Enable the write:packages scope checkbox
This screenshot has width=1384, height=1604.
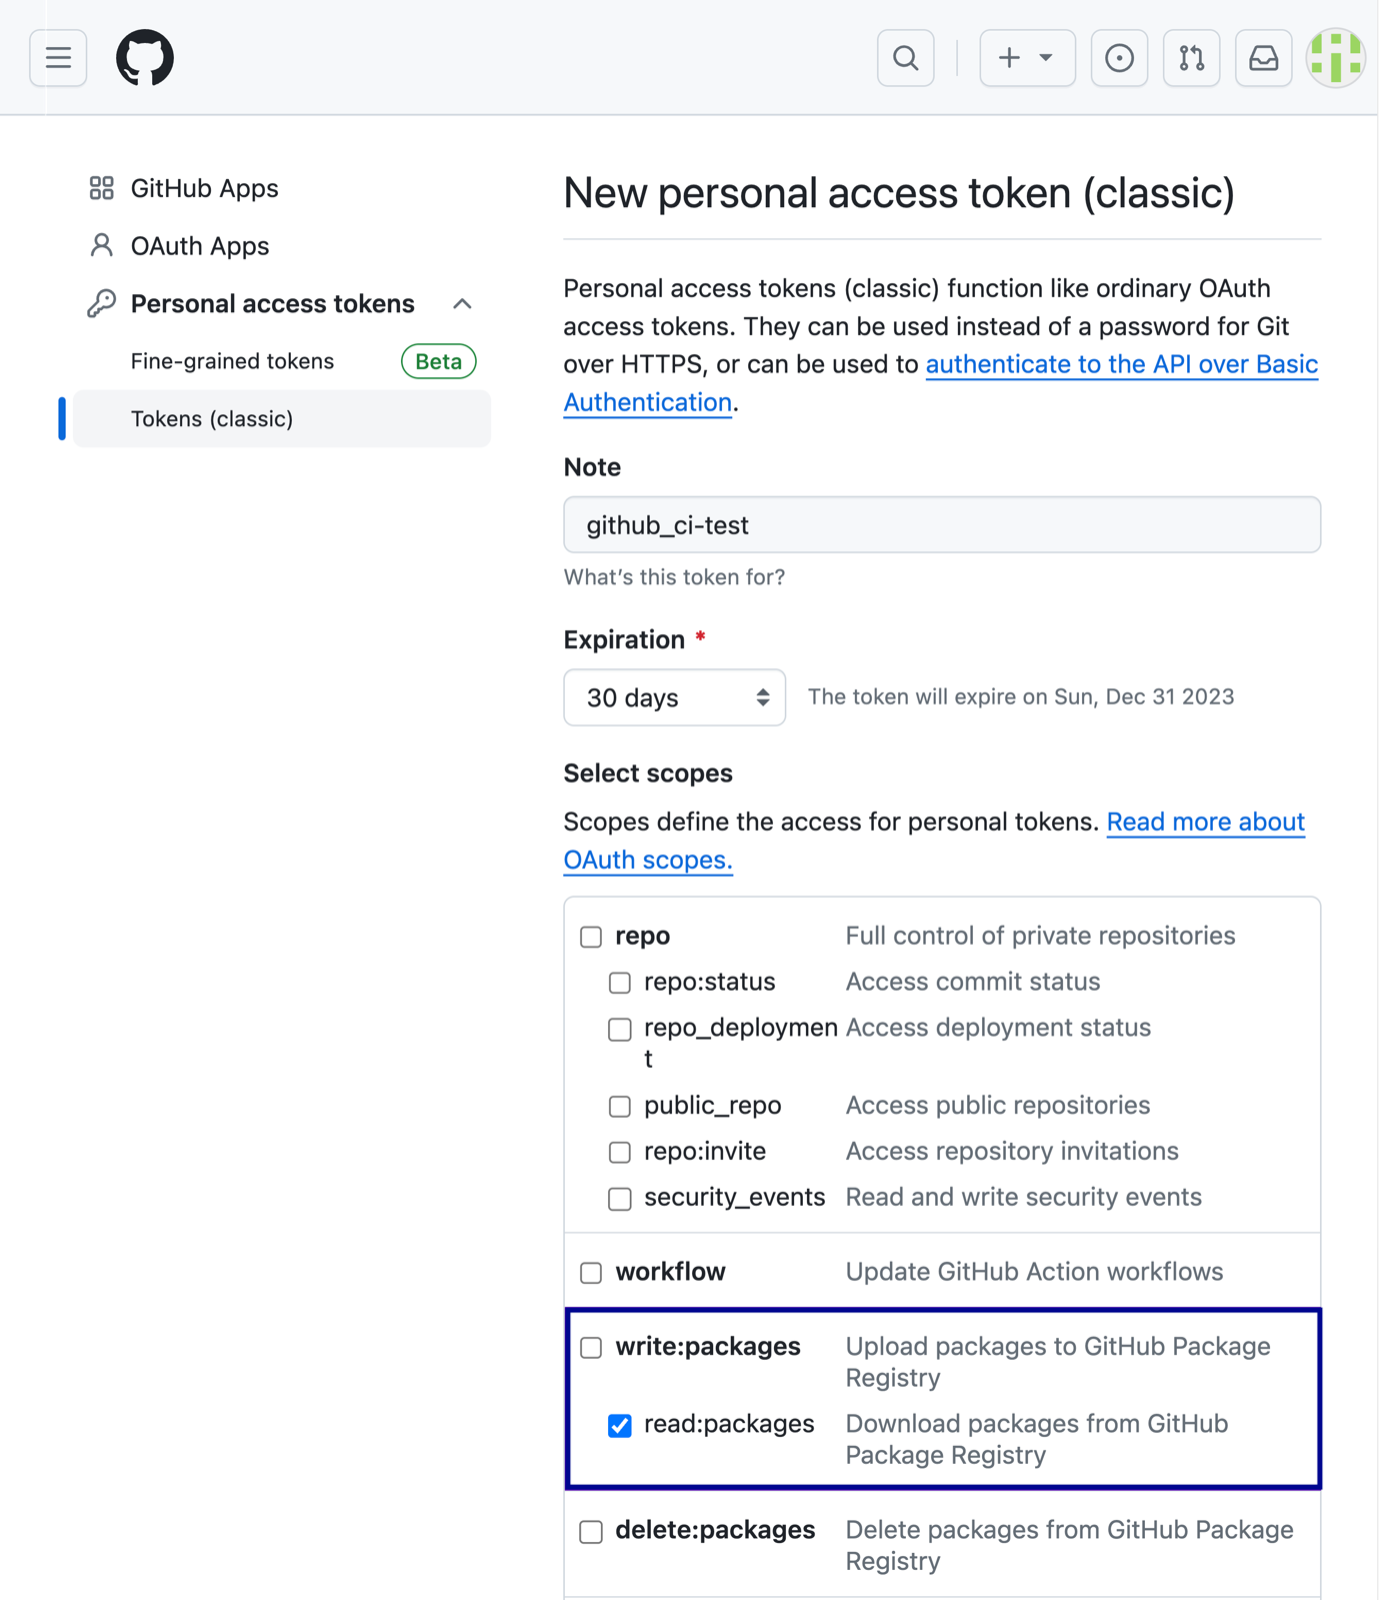point(591,1348)
